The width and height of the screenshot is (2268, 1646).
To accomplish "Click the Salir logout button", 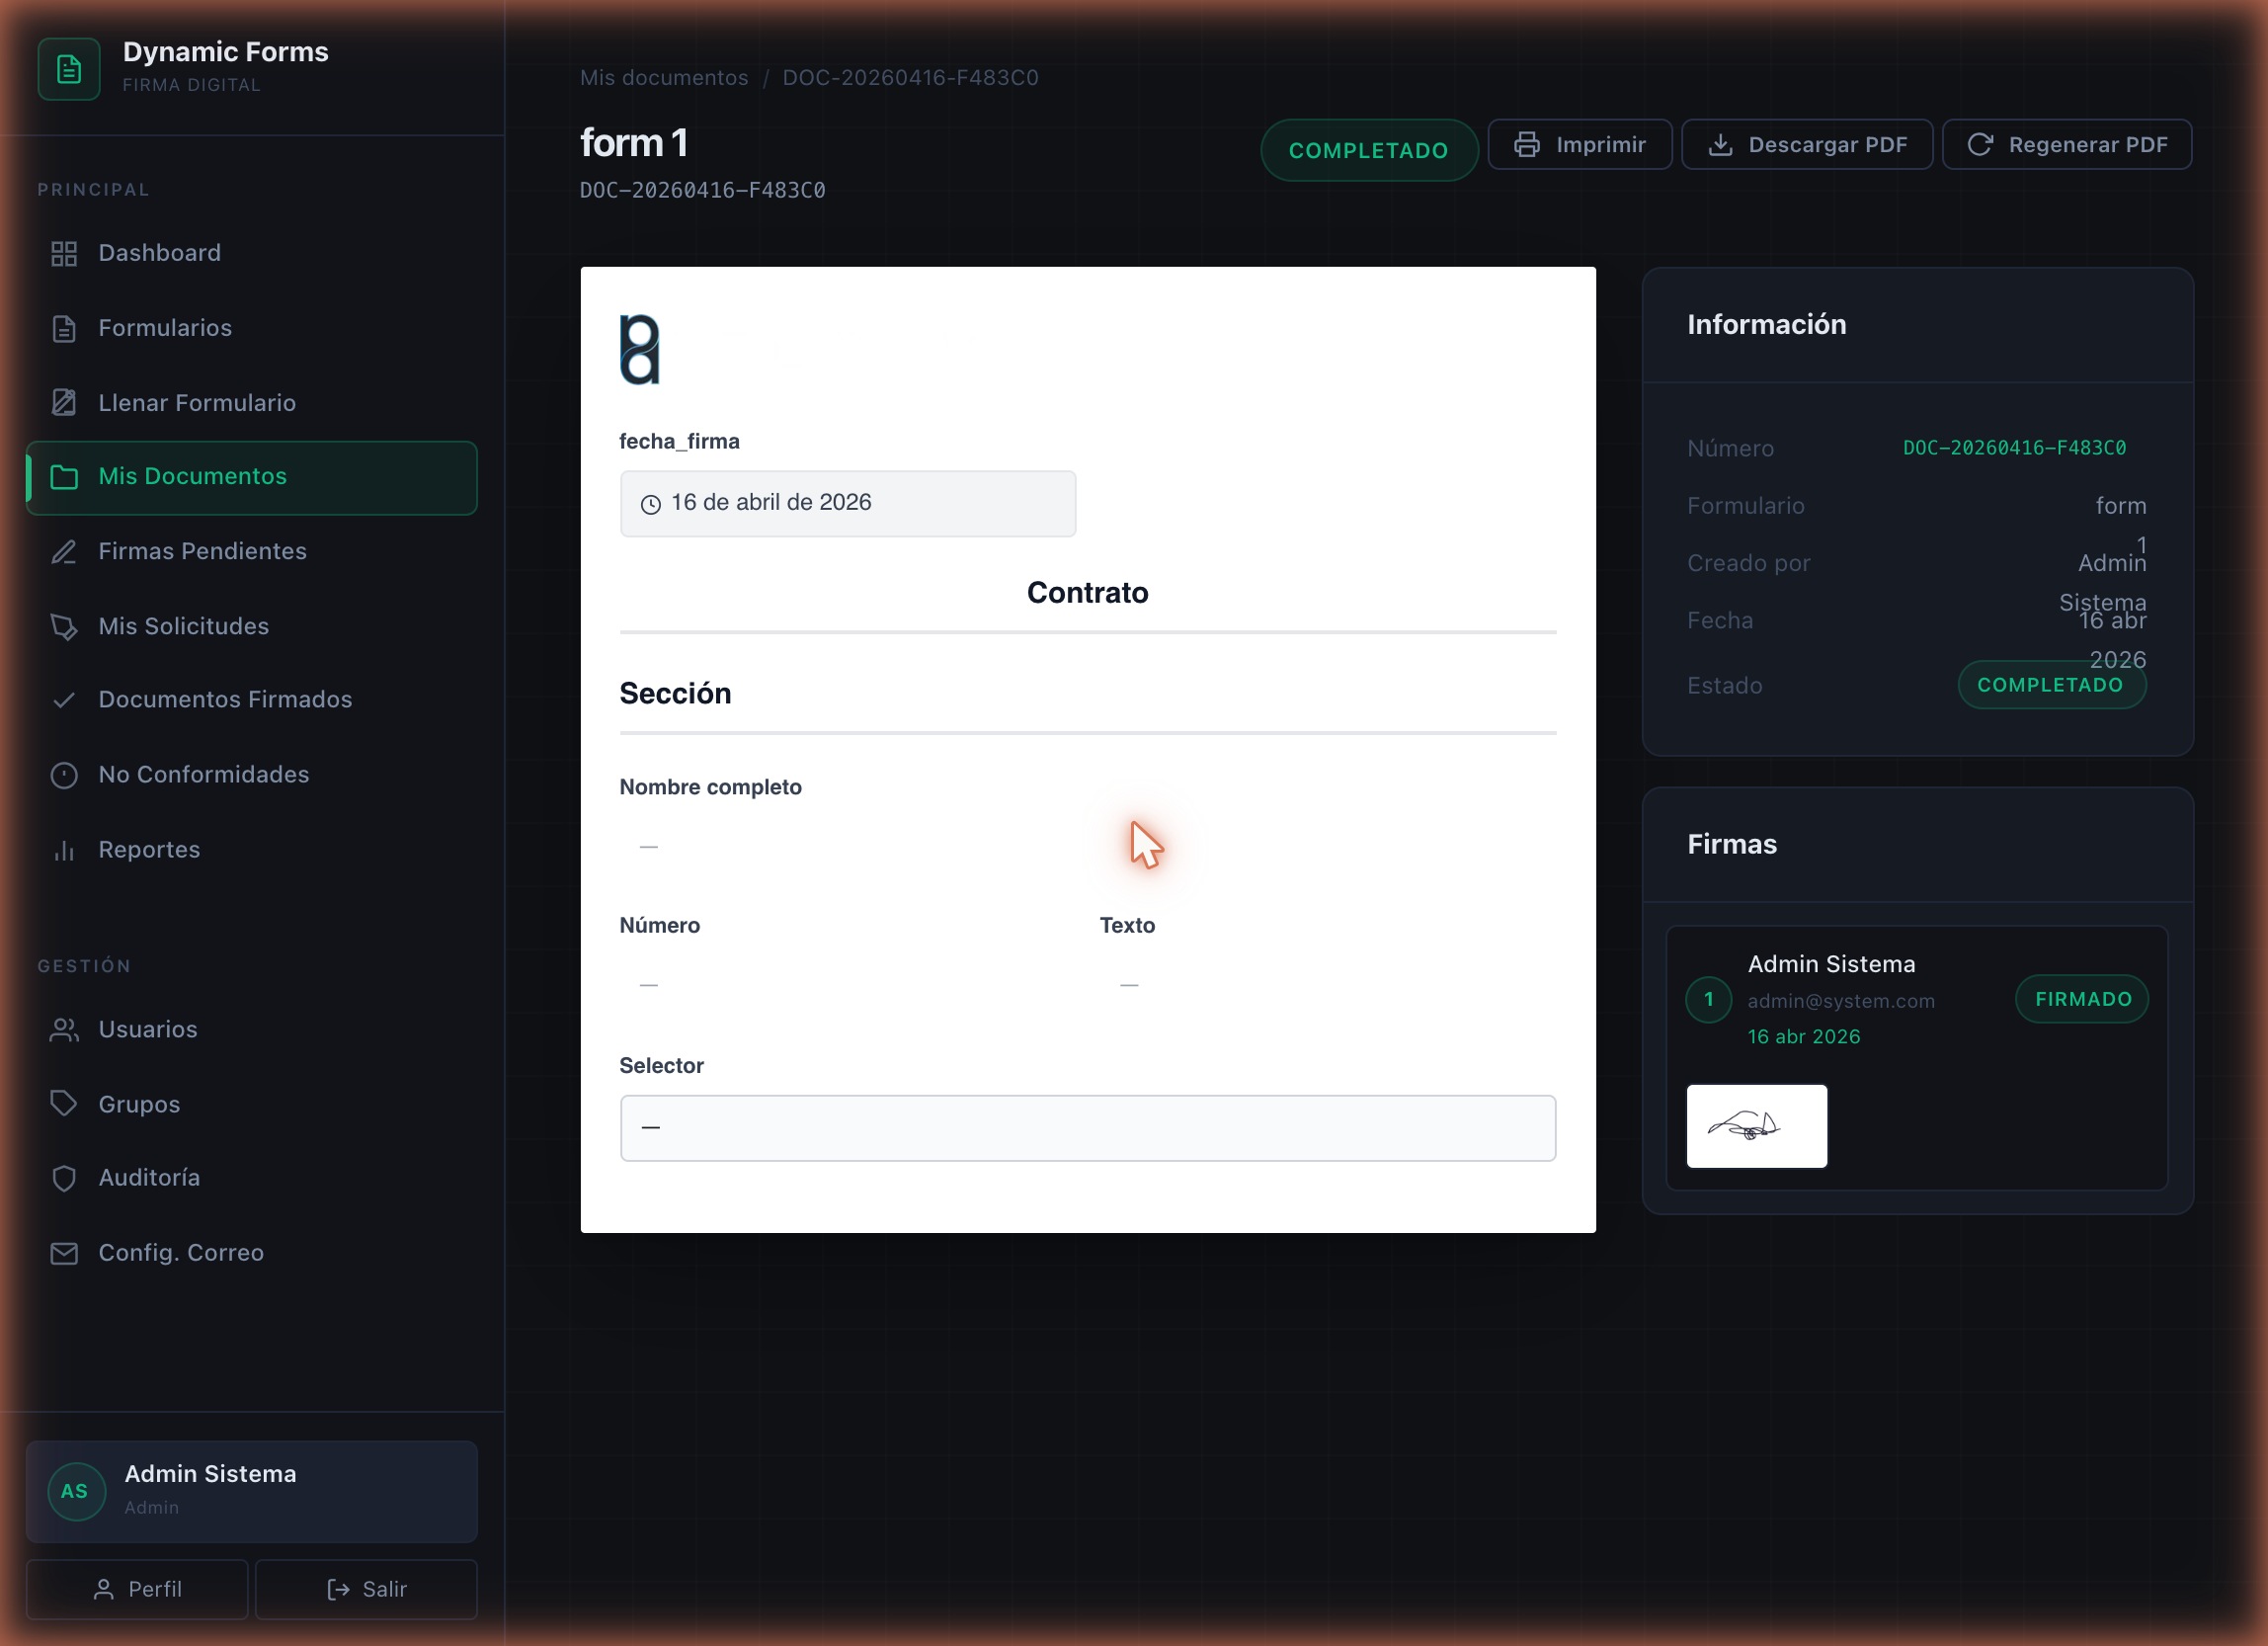I will pos(366,1589).
